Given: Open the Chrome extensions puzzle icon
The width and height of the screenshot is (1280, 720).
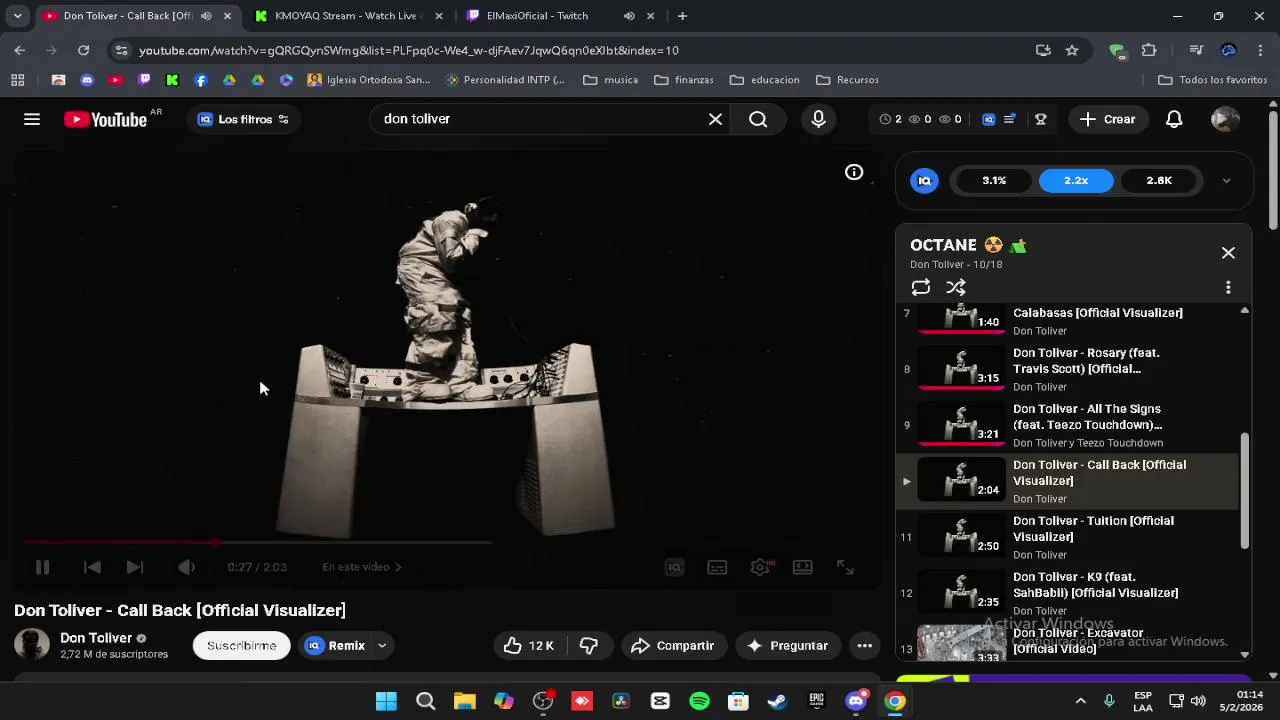Looking at the screenshot, I should pyautogui.click(x=1149, y=50).
